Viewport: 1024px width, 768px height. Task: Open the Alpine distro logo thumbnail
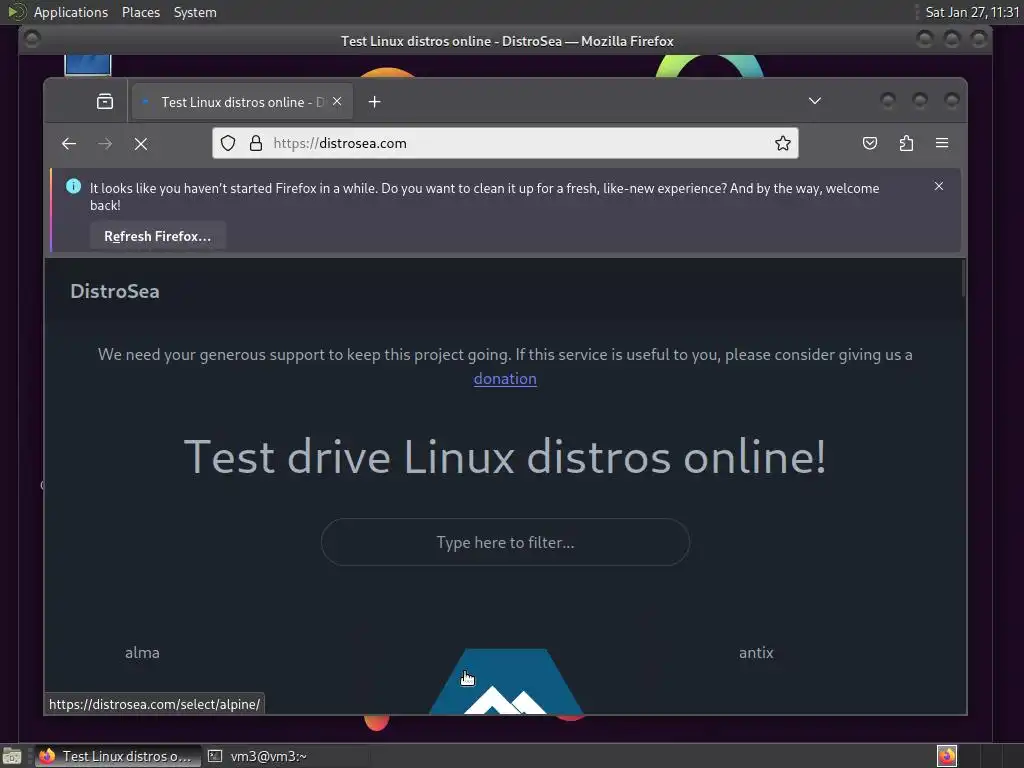(505, 681)
